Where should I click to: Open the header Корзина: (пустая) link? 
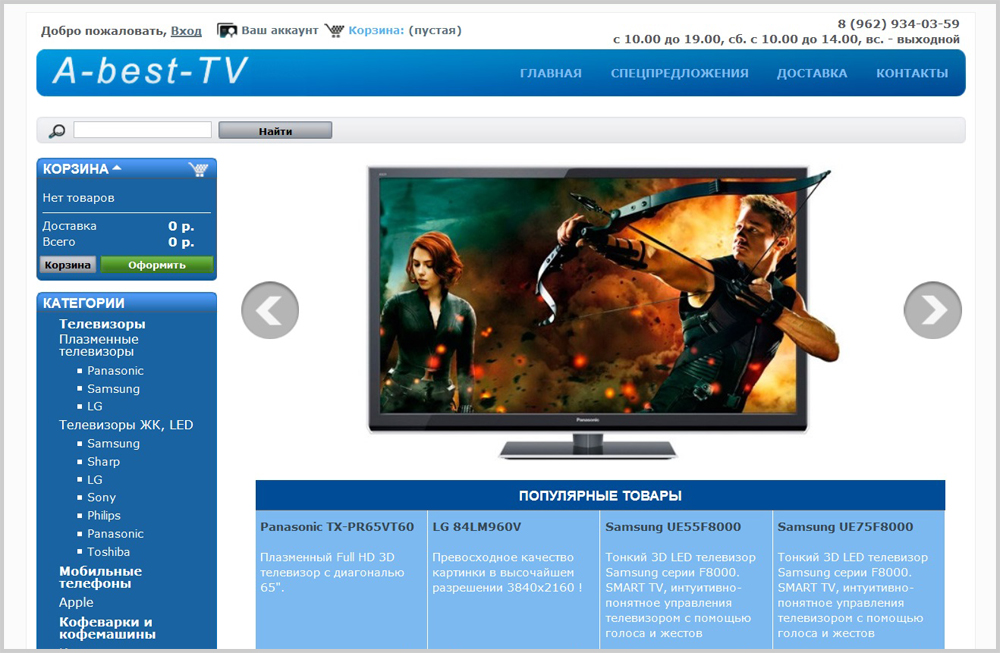(405, 30)
